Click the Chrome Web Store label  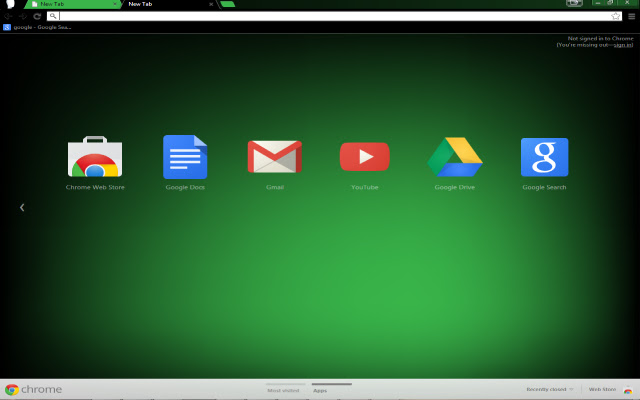click(x=95, y=187)
